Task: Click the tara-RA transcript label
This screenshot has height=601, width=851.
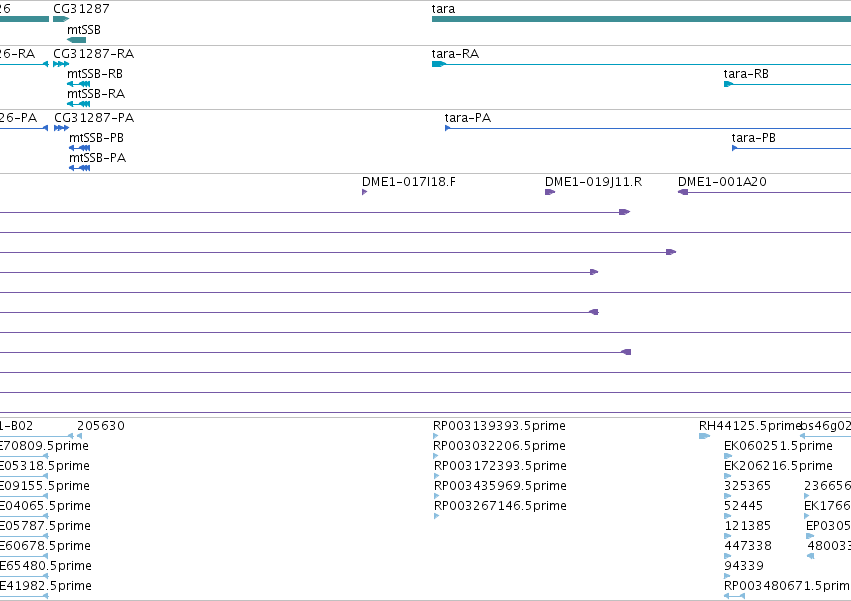Action: click(x=455, y=54)
